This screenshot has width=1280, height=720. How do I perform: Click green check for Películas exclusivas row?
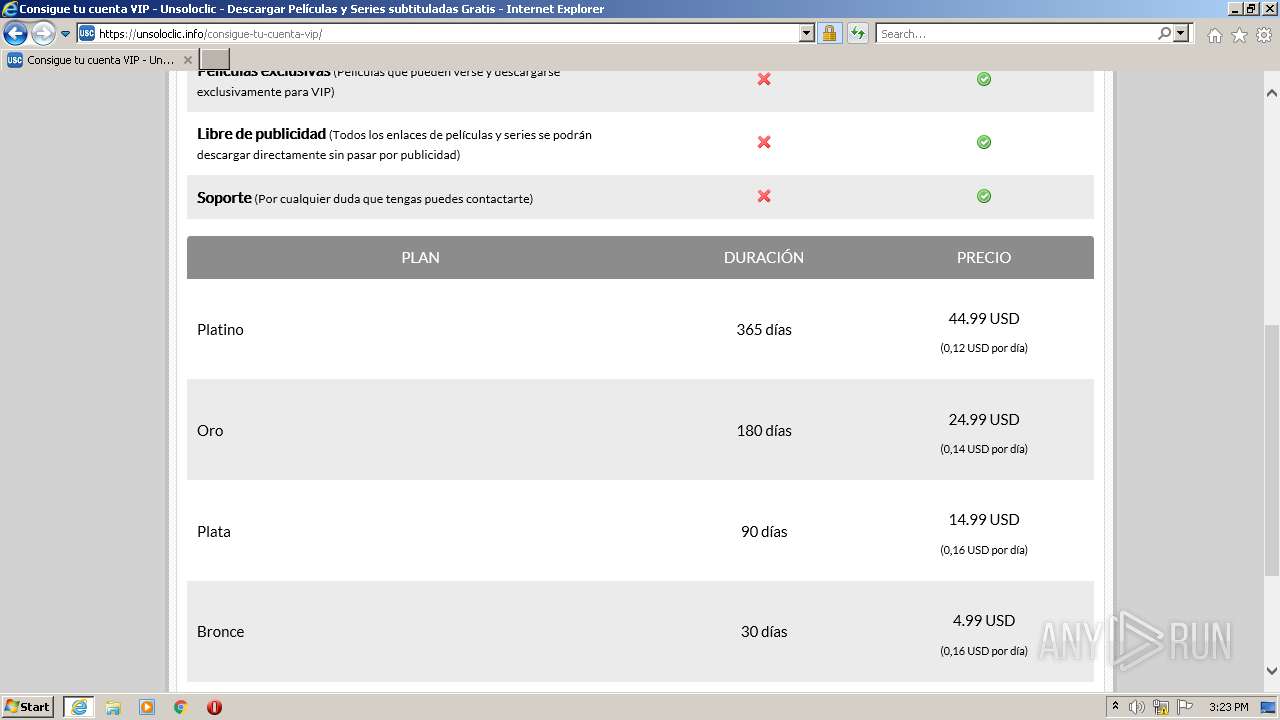(984, 78)
